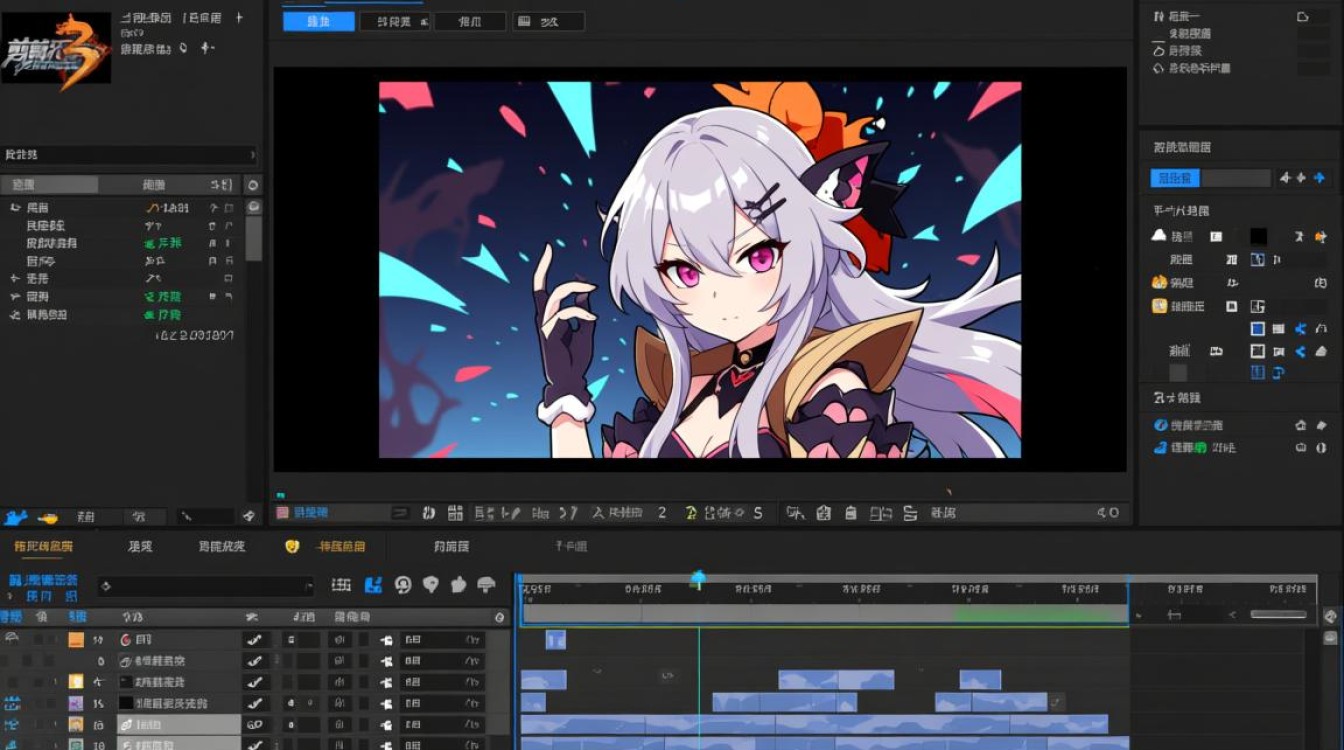
Task: Select the helmet-shaped icon ending the timeline toolbar
Action: pos(487,585)
